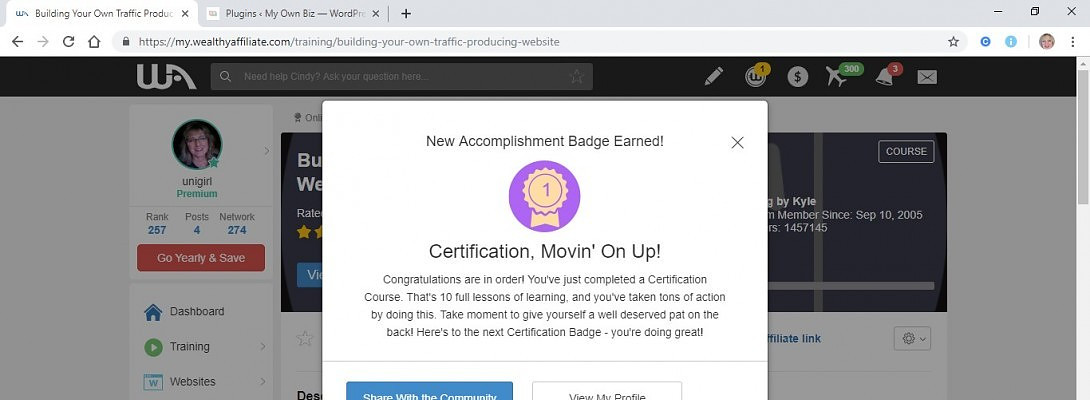The image size is (1090, 400).
Task: Click the browser reload button
Action: pyautogui.click(x=69, y=42)
